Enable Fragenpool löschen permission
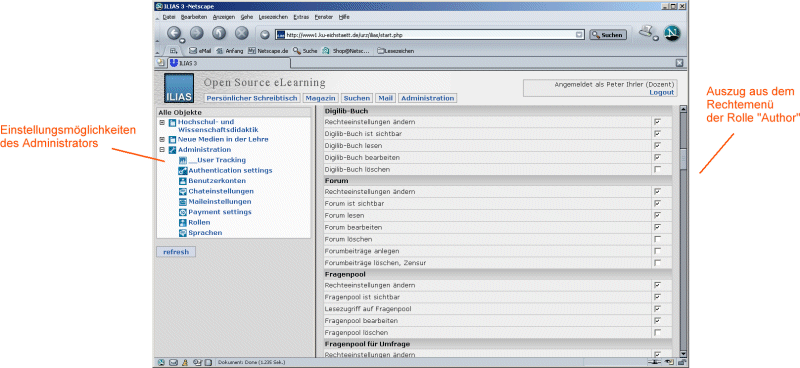 [x=658, y=332]
